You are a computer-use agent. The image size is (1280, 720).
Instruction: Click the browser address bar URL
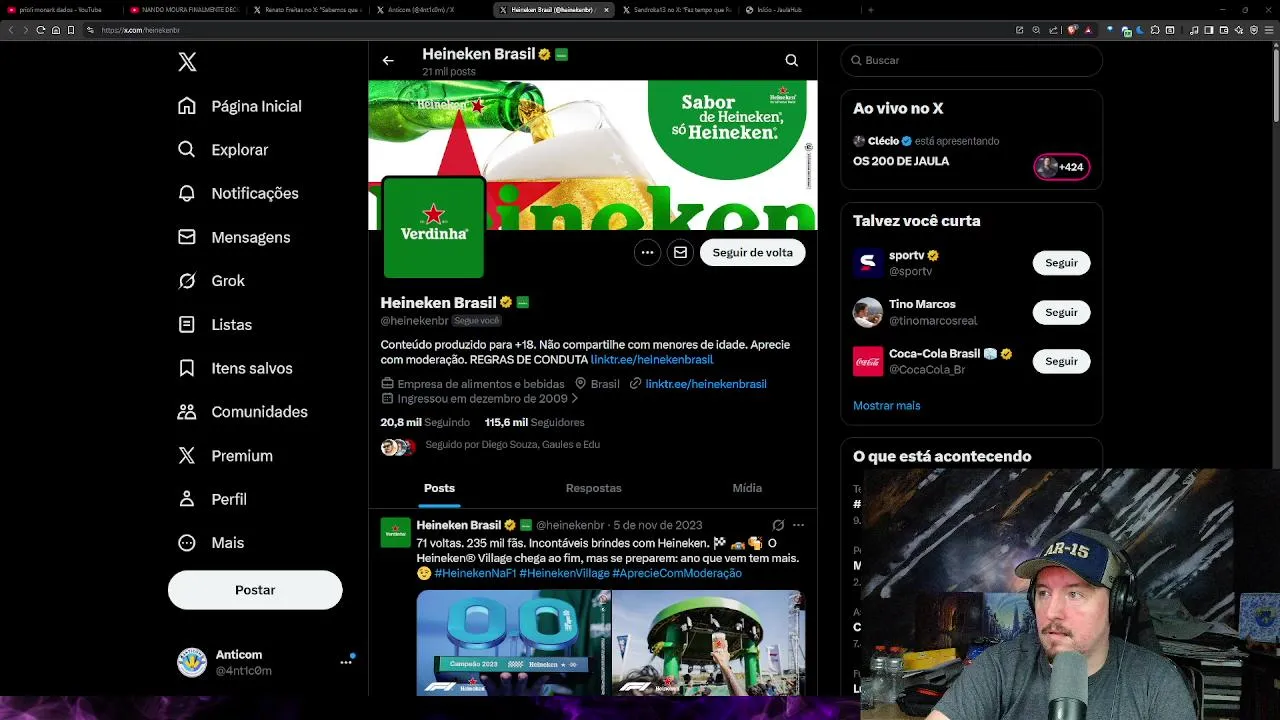(140, 30)
